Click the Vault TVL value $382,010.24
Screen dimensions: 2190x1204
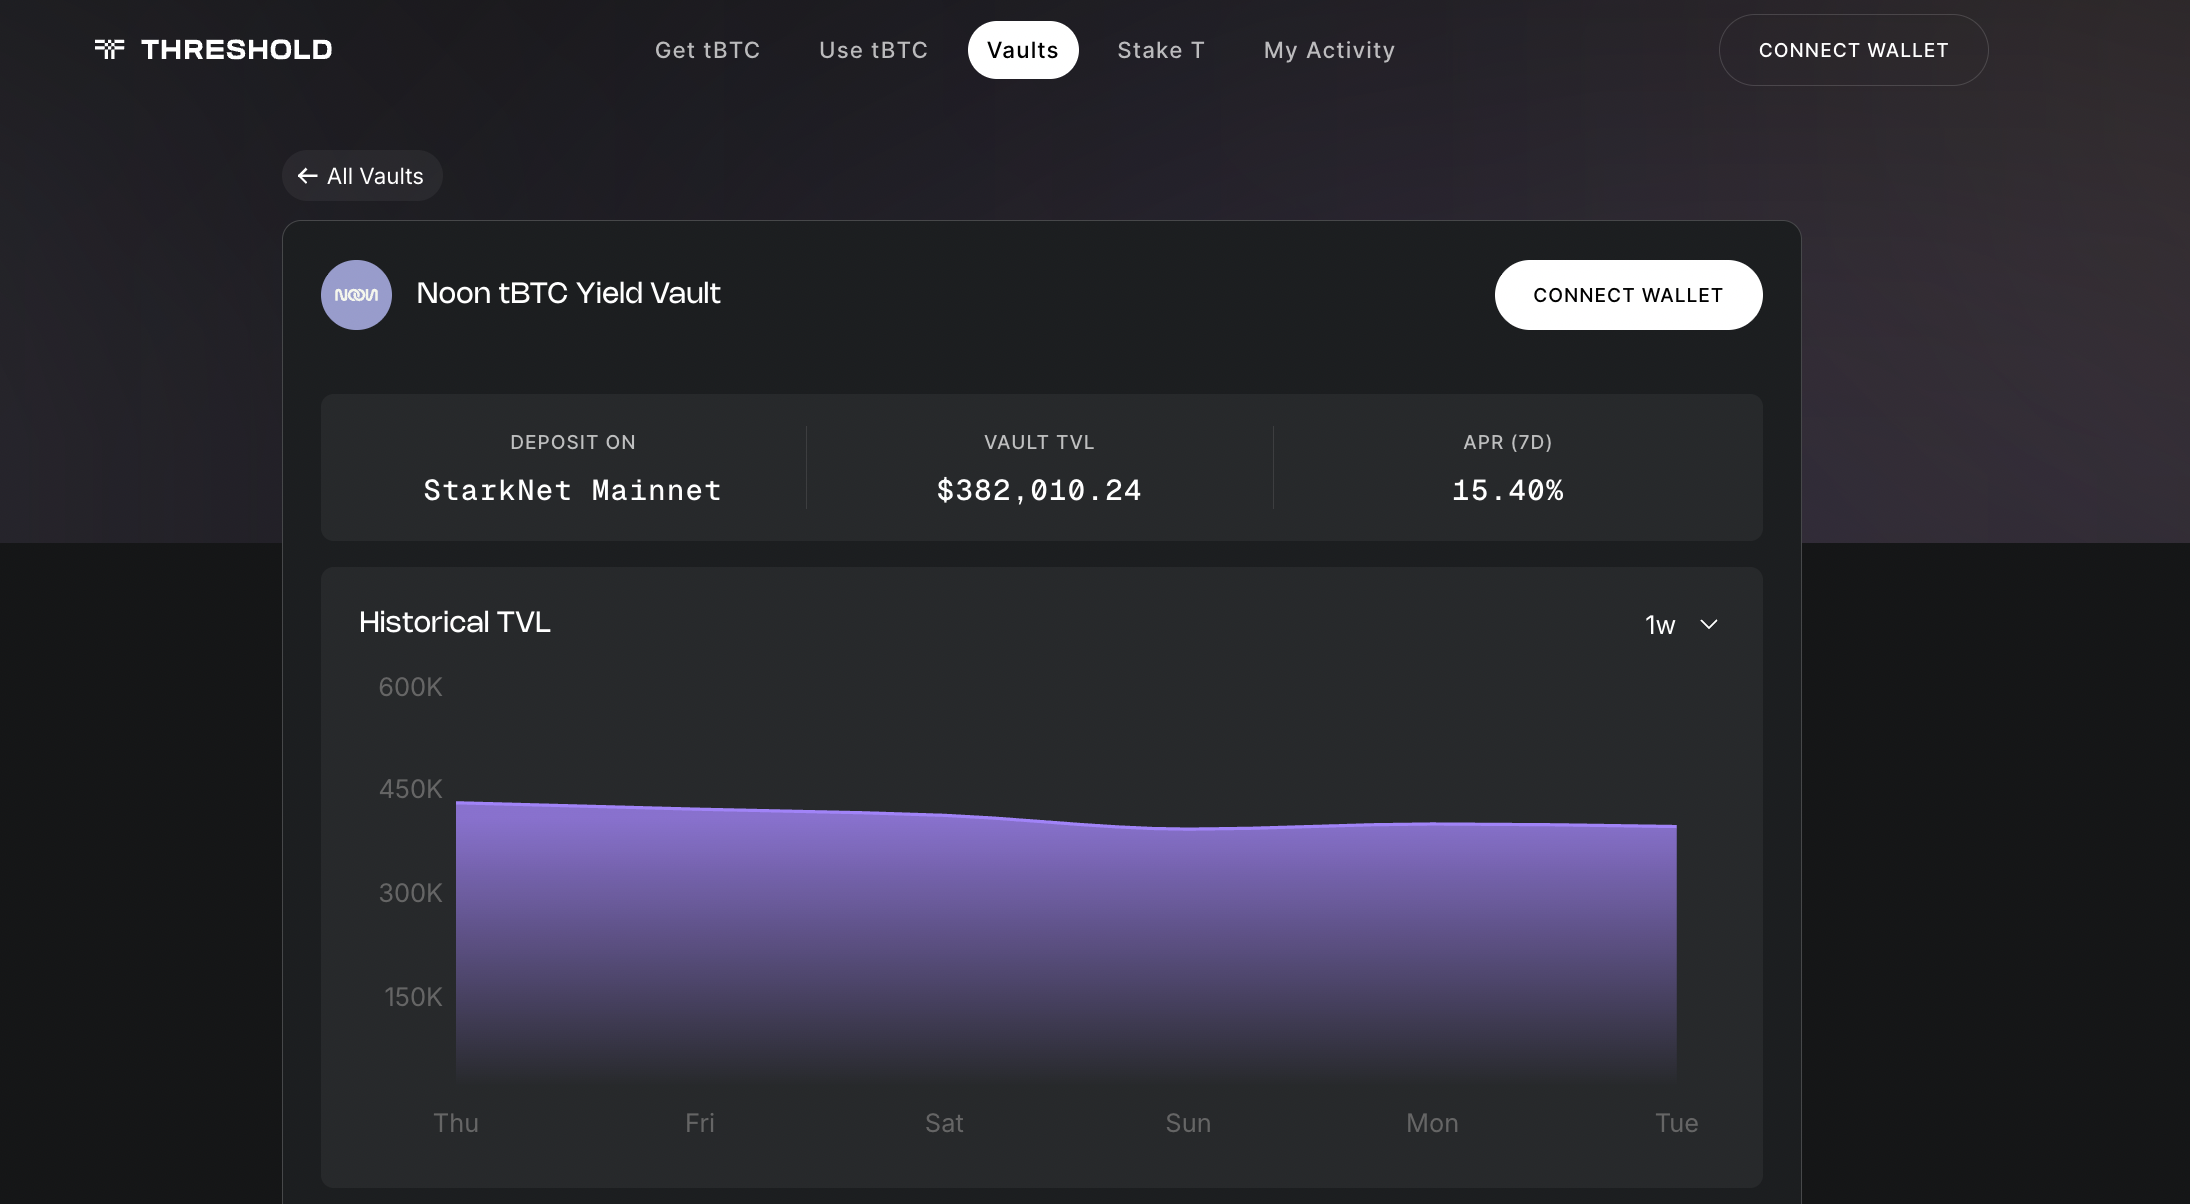[1039, 490]
